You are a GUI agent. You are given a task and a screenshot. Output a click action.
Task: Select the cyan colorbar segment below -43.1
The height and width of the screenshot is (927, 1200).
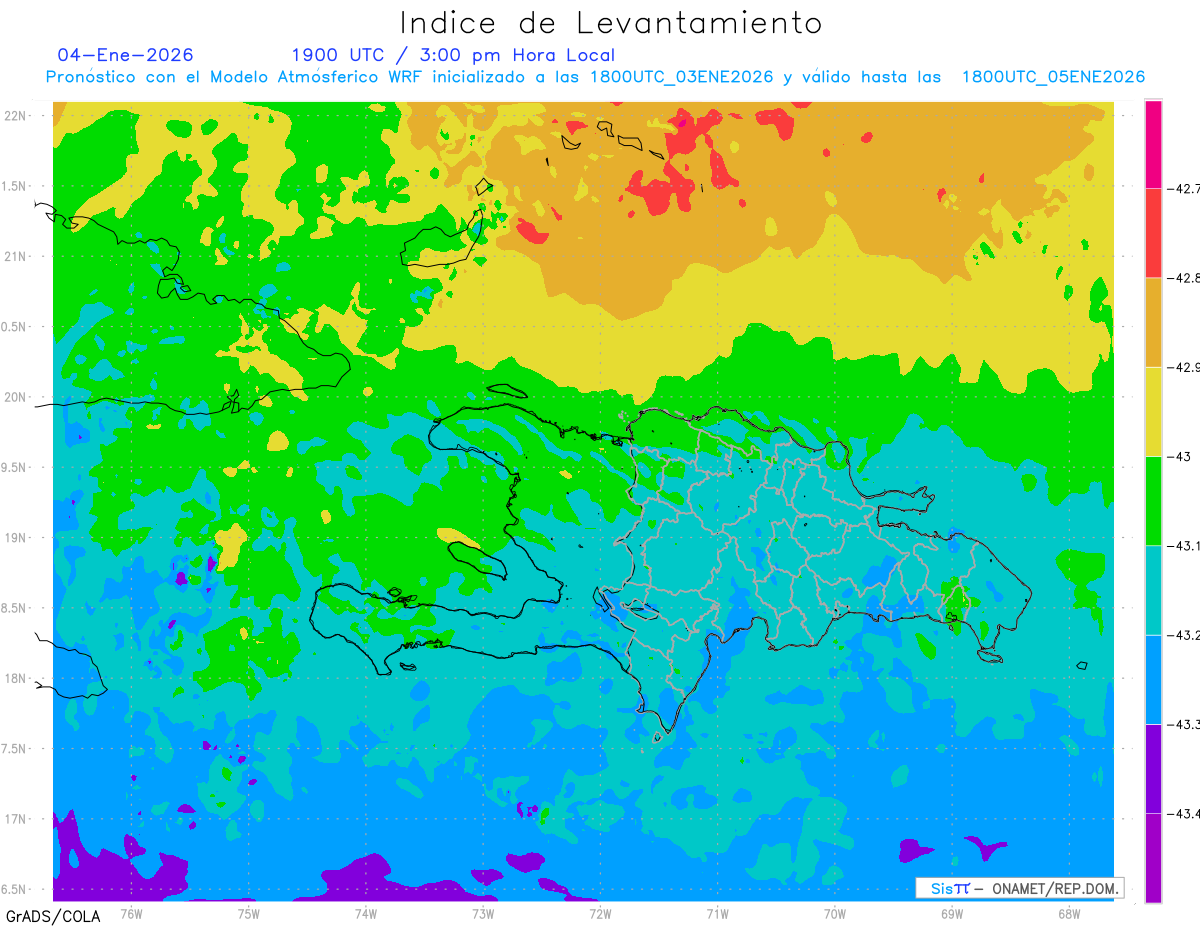[x=1153, y=590]
